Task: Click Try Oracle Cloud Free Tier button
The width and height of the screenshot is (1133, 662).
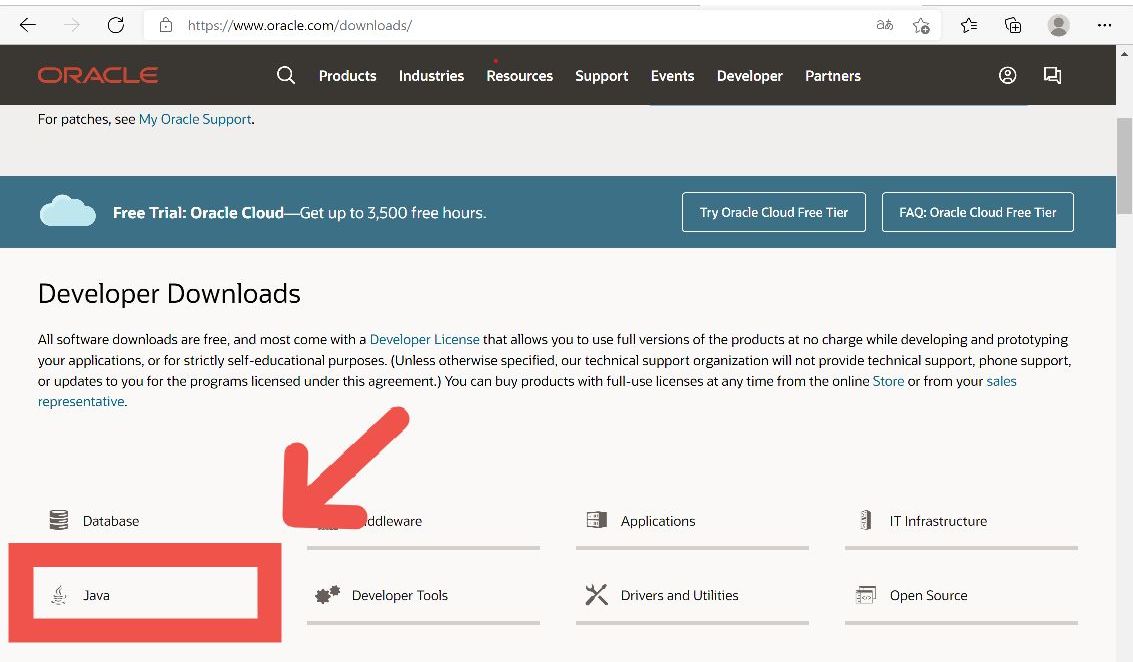Action: [x=774, y=212]
